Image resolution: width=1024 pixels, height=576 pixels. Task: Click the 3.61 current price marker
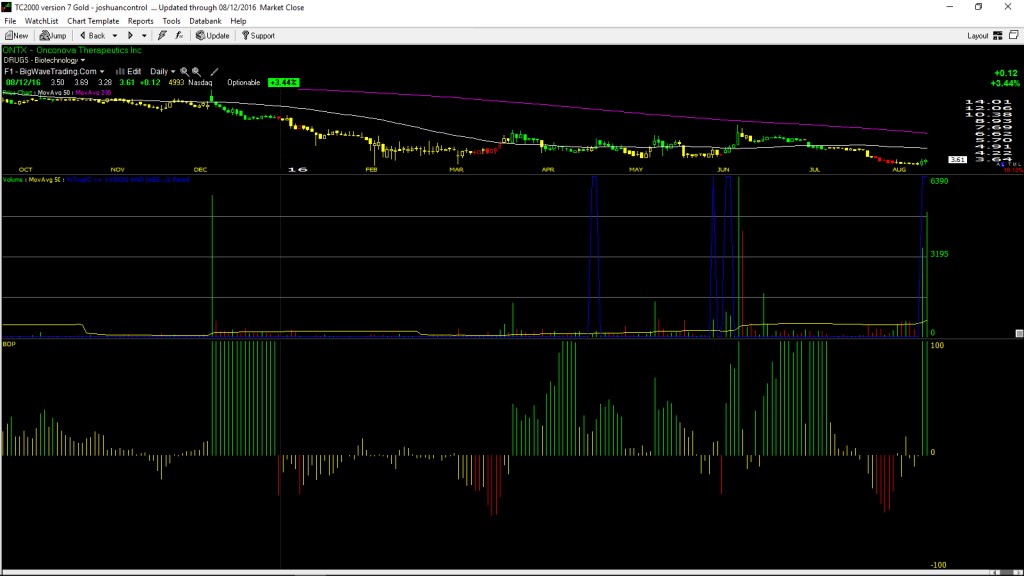tap(957, 159)
